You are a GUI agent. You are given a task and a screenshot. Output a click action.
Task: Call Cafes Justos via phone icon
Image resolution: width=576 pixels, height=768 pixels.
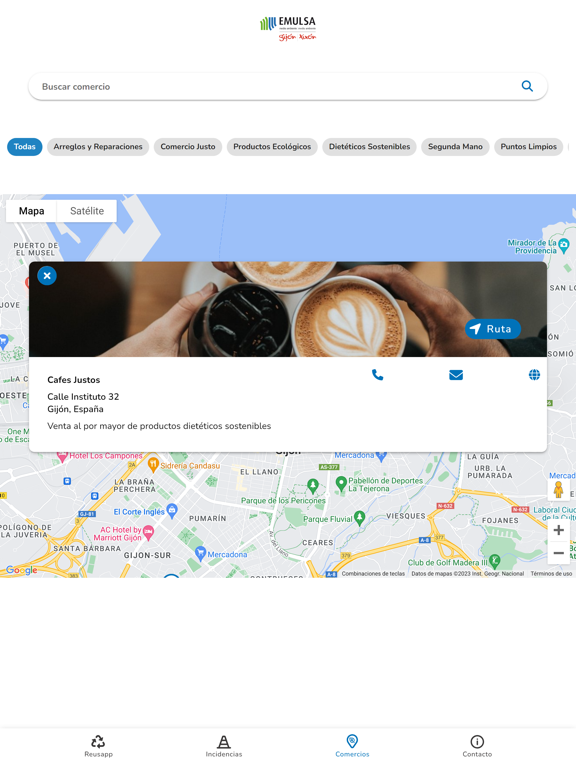click(x=377, y=375)
